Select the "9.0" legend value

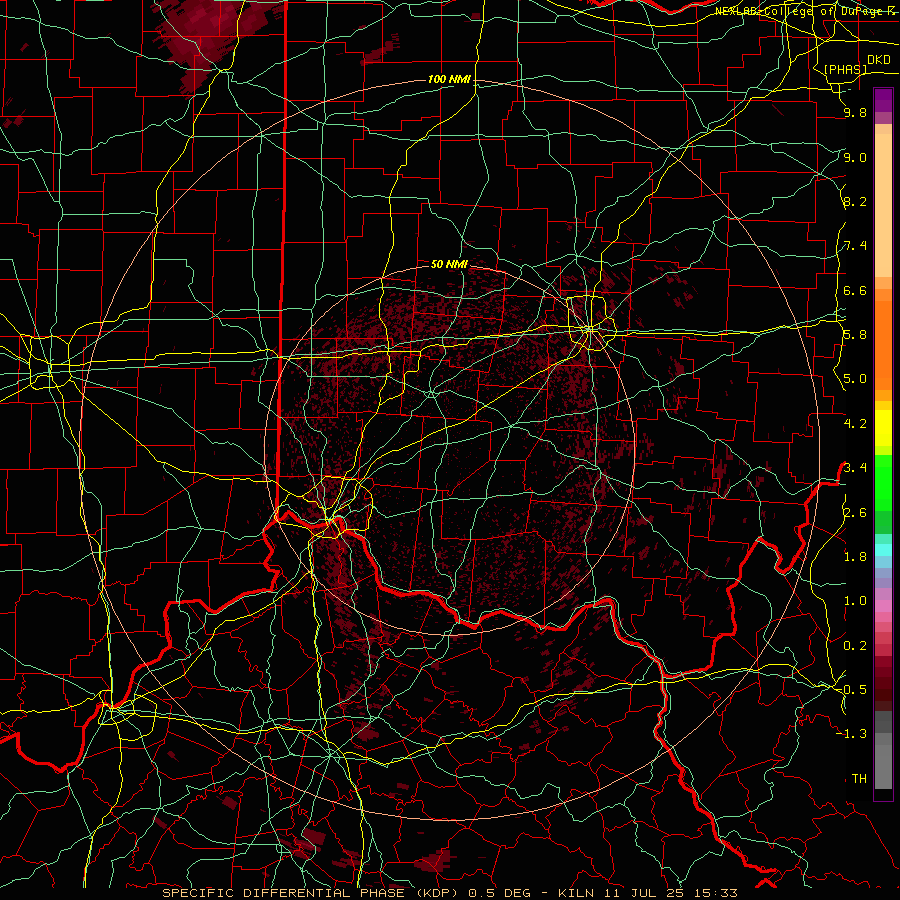855,157
